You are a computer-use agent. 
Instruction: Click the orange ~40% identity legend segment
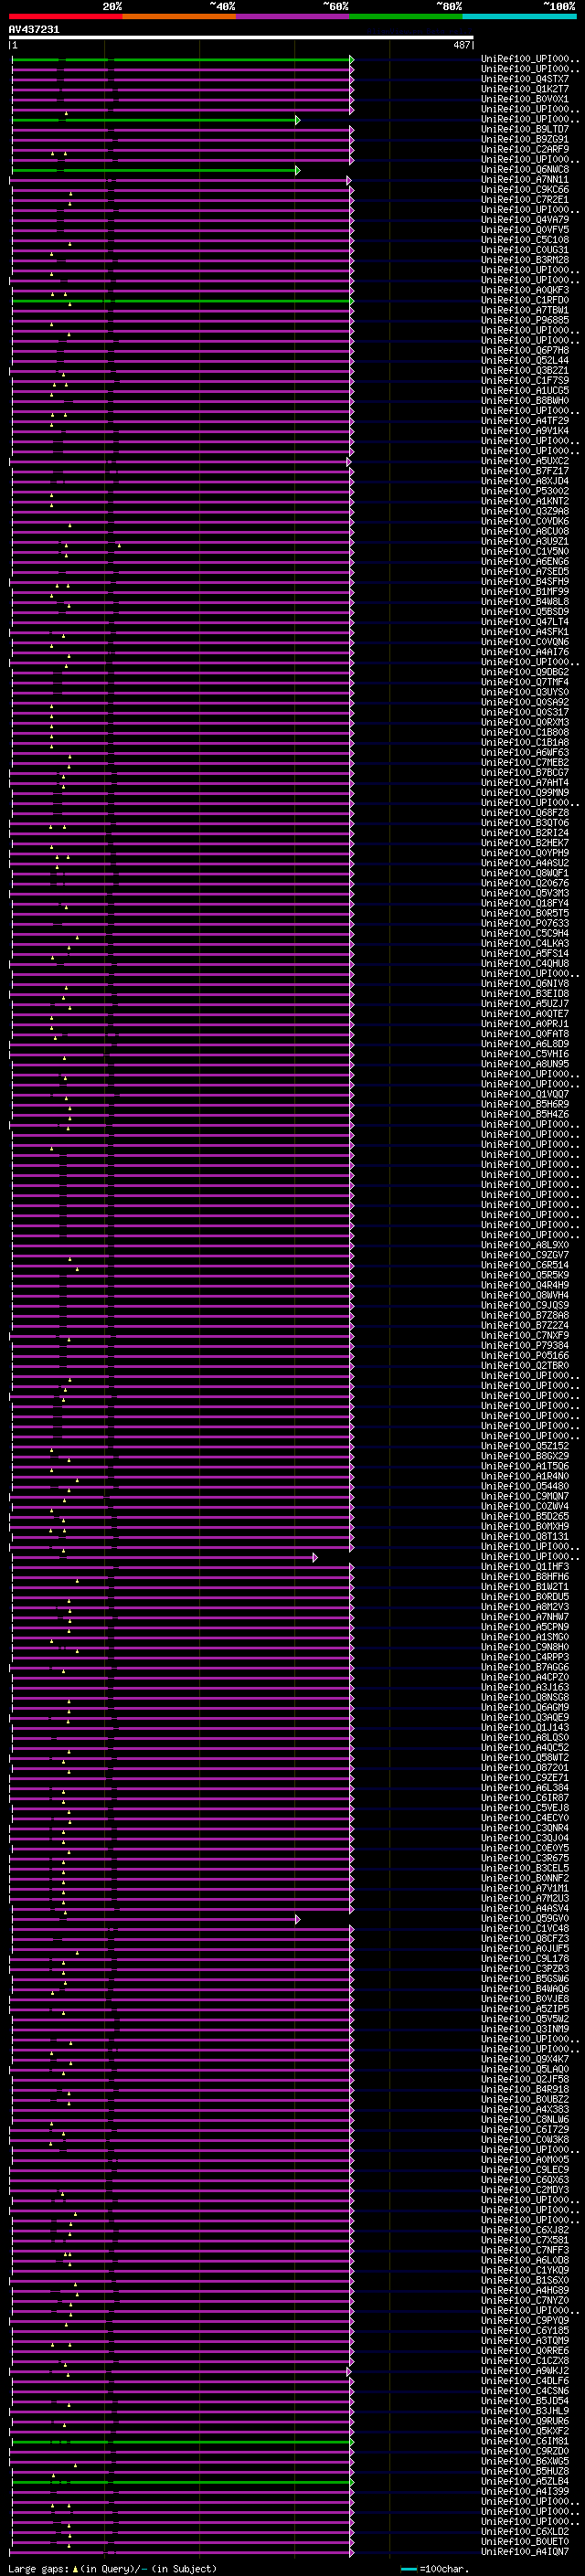coord(179,16)
